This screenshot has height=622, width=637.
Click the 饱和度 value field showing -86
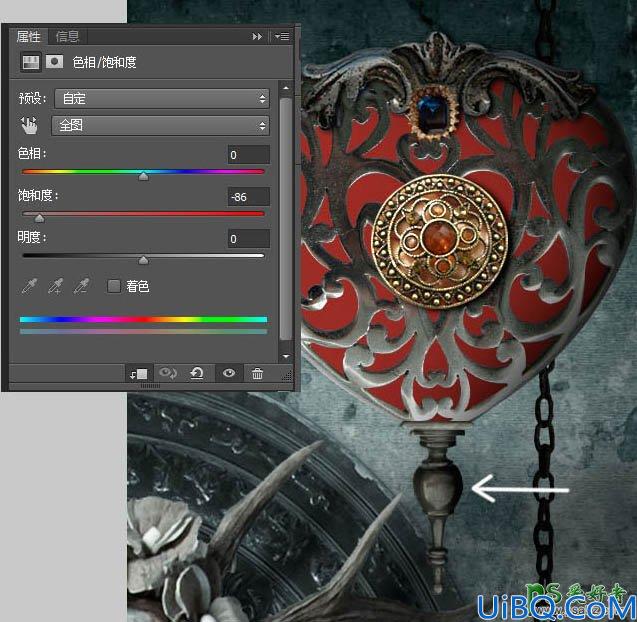249,197
